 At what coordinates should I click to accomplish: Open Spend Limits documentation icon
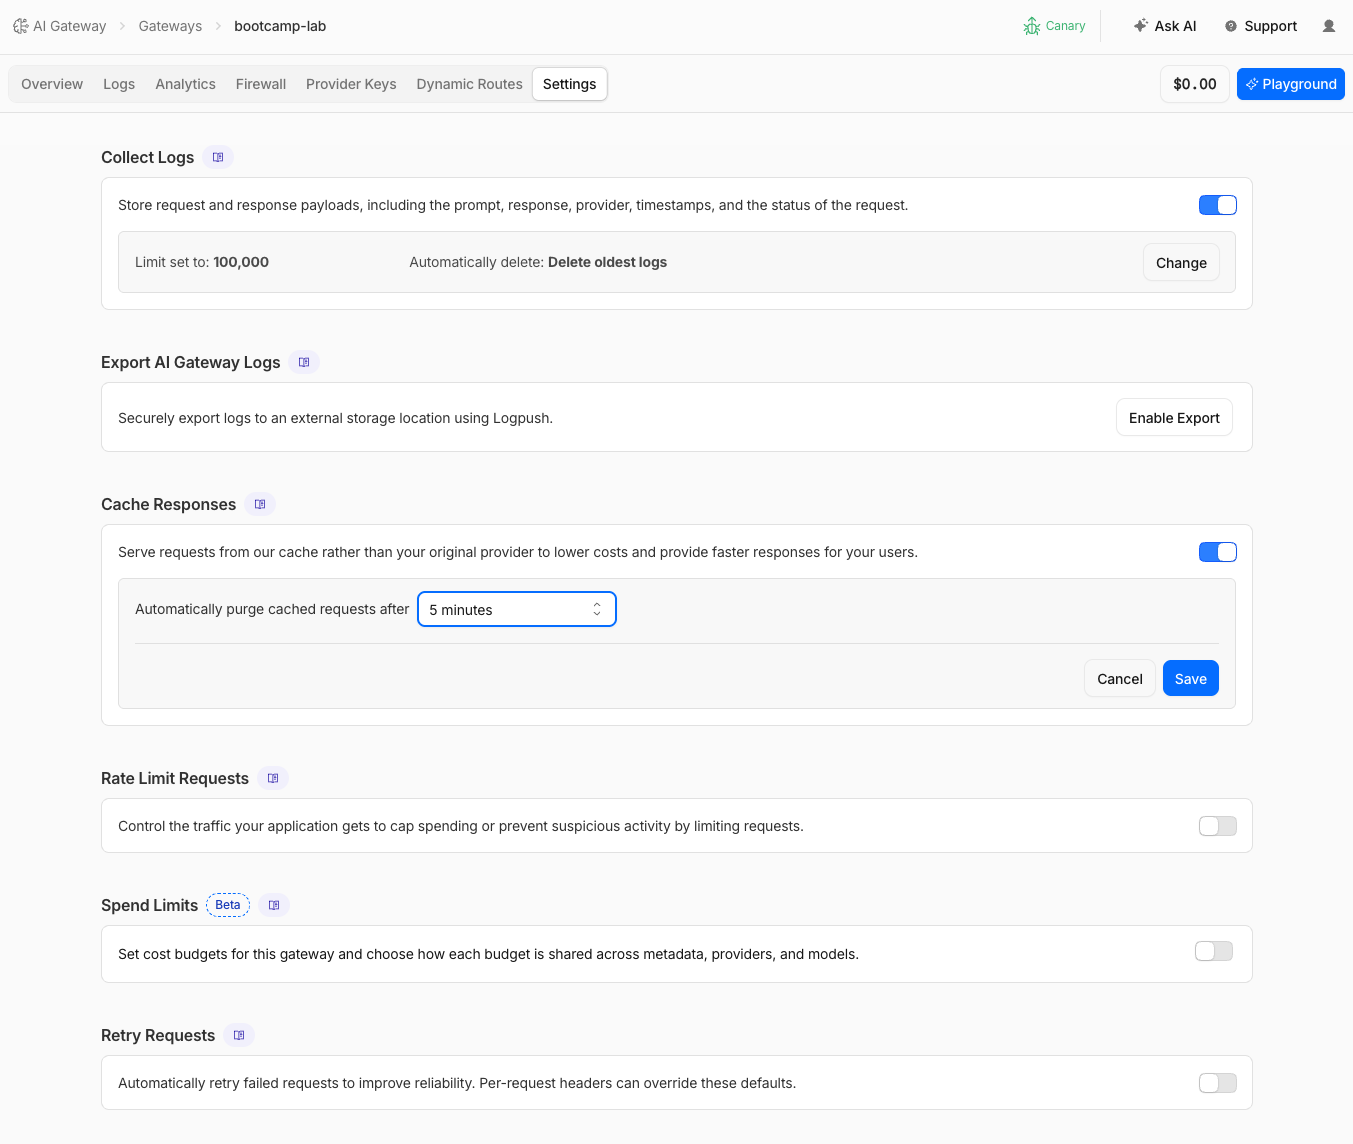coord(274,905)
